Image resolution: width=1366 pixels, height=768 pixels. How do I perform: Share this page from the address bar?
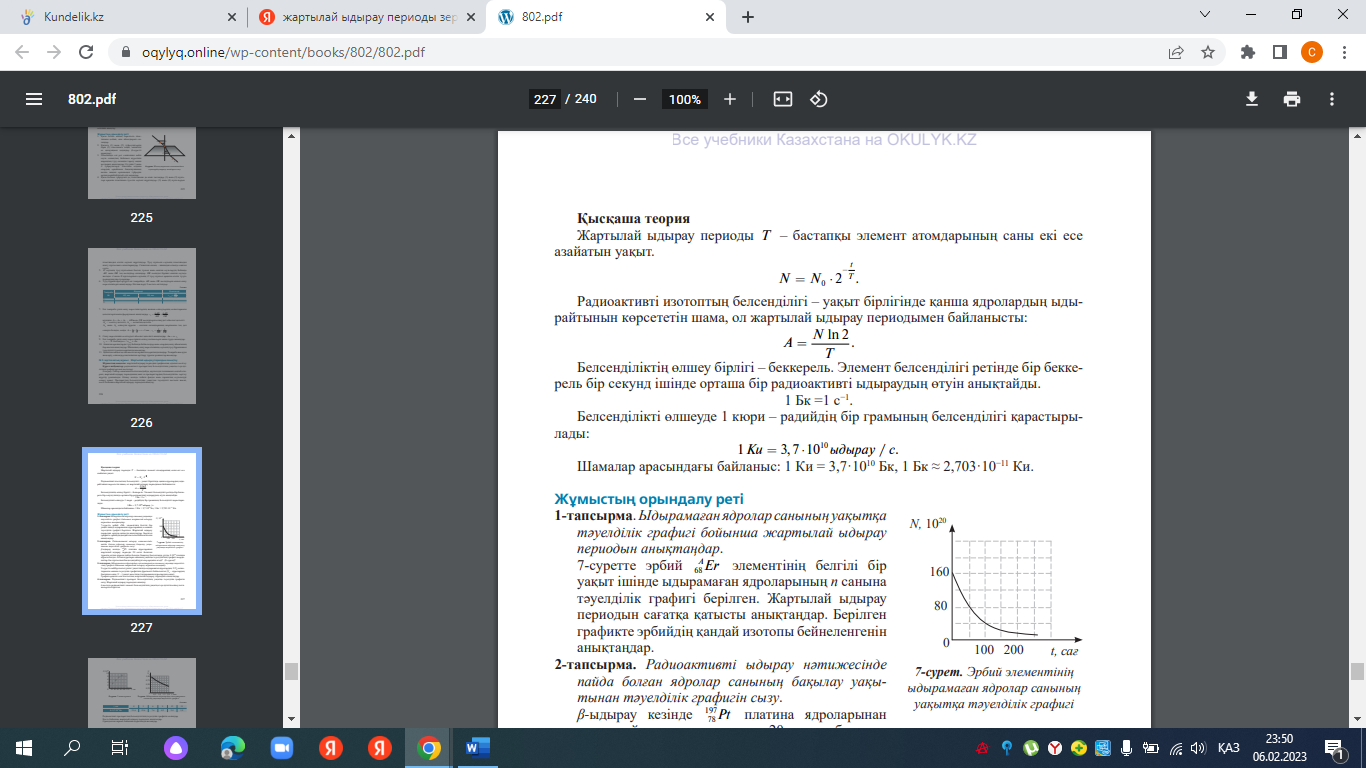click(x=1176, y=52)
